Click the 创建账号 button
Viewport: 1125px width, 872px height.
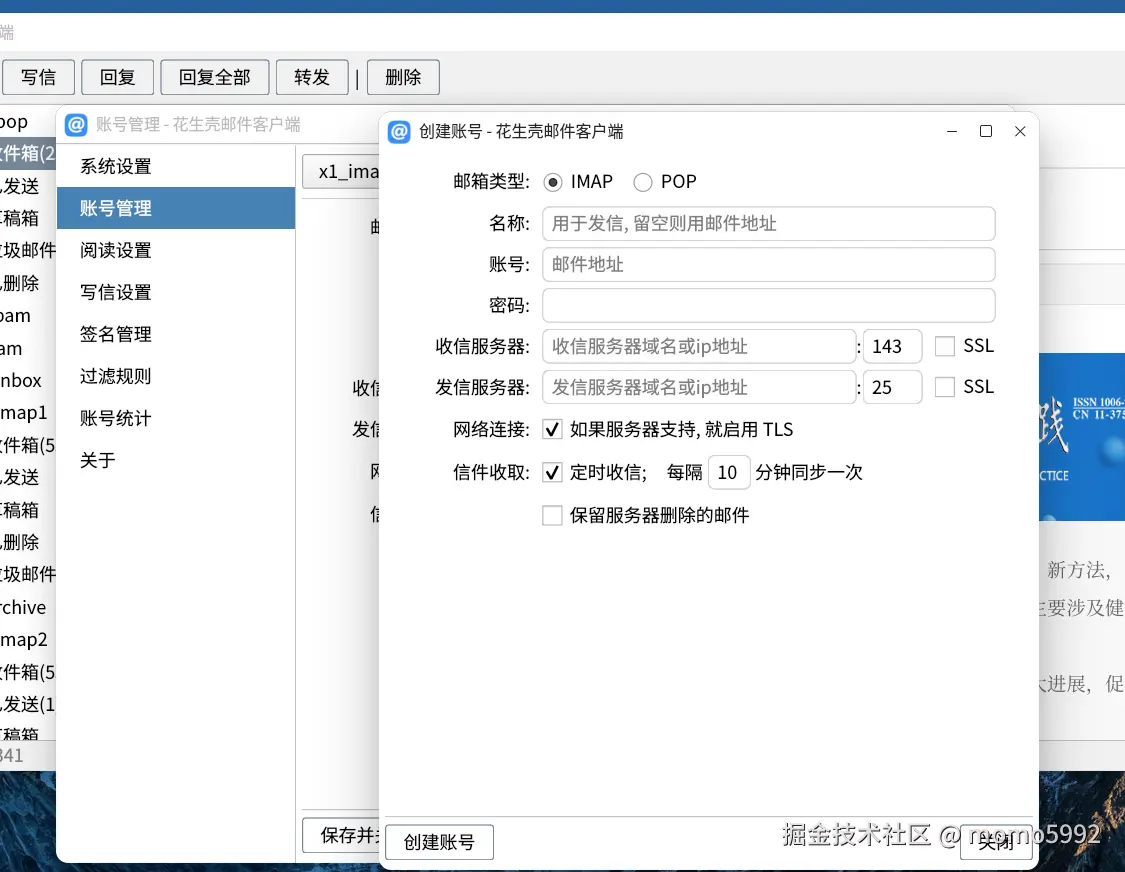[x=439, y=842]
